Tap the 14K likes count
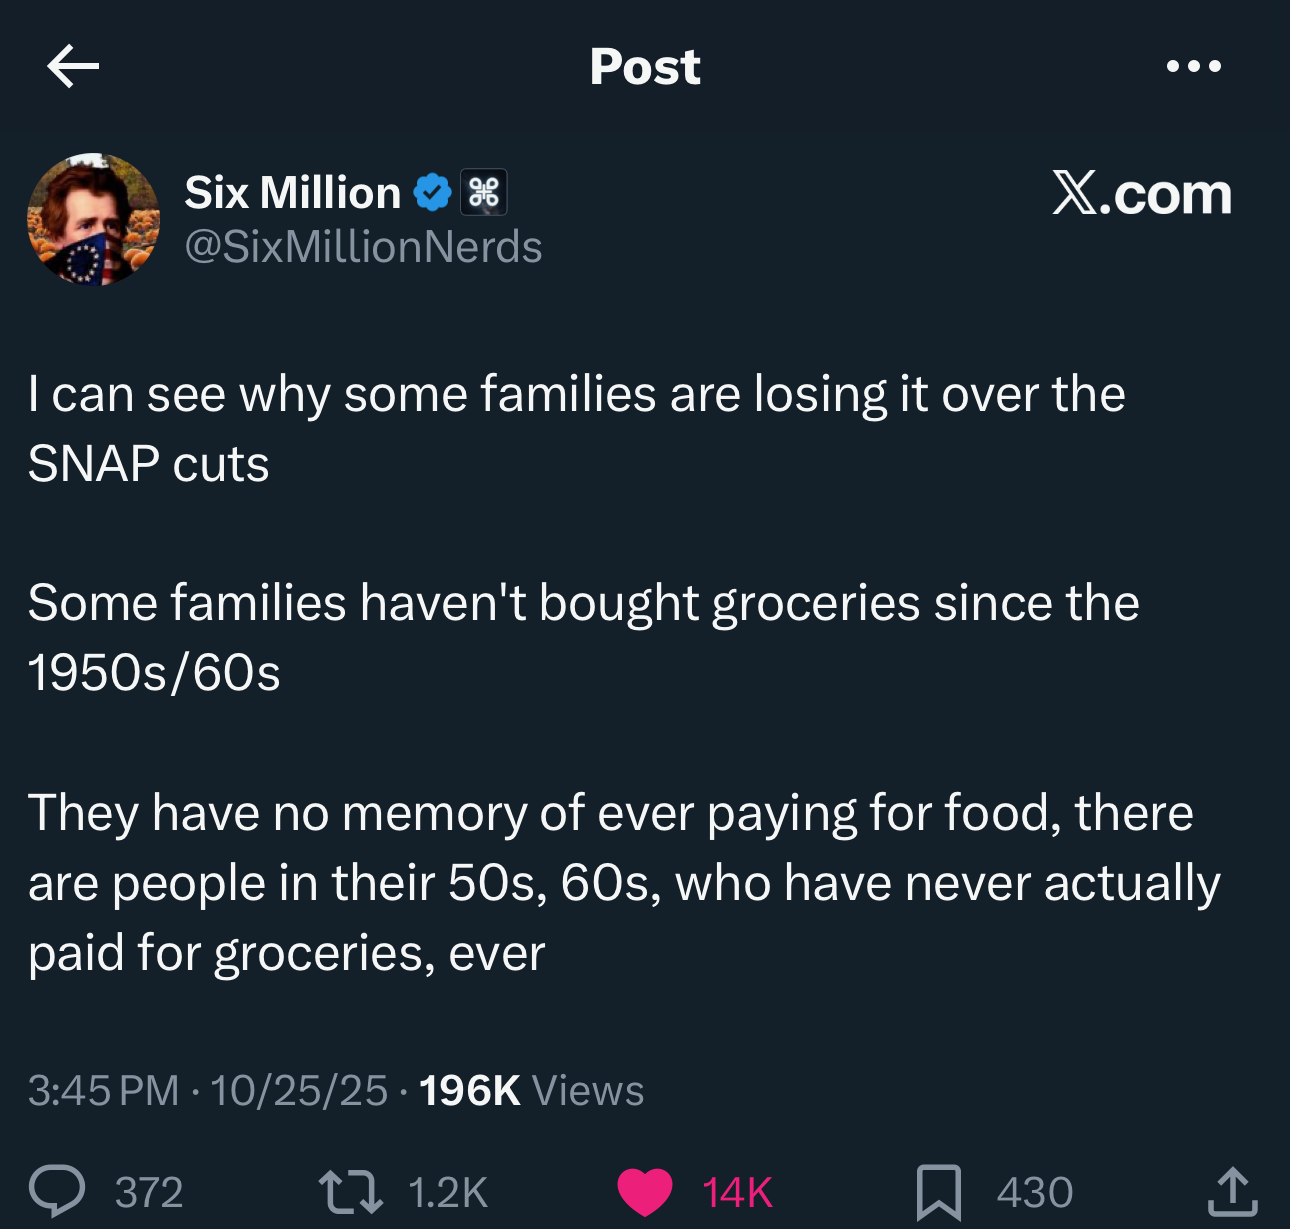The image size is (1290, 1229). coord(737,1192)
